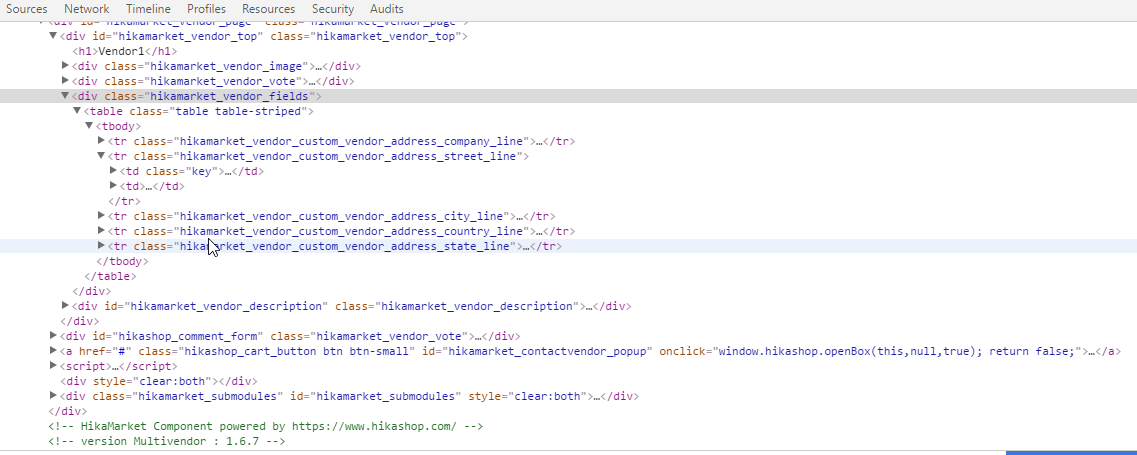Expand the hikashop_comment_form div
Screen dimensions: 1137x455
coord(54,335)
